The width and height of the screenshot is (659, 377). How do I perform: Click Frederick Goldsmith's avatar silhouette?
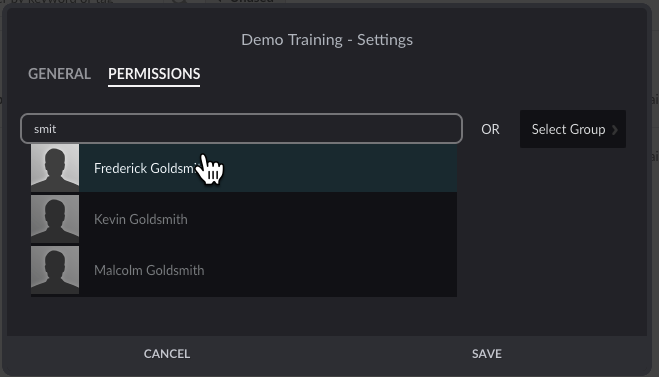pyautogui.click(x=55, y=168)
